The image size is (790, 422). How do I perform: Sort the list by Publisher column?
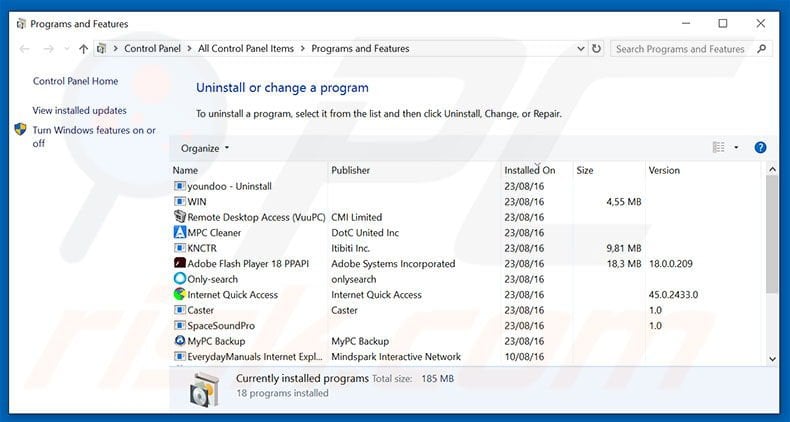point(351,170)
